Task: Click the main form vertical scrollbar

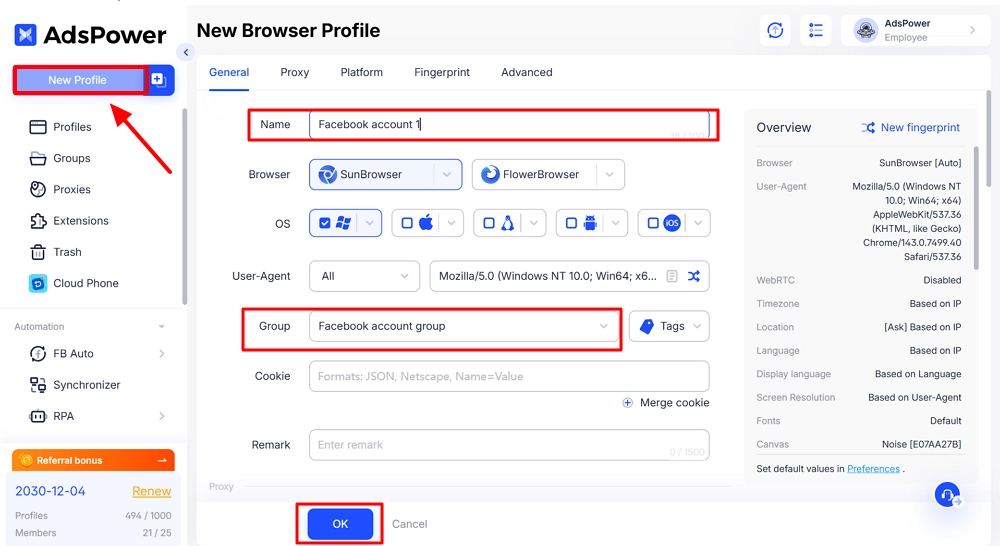Action: tap(989, 137)
